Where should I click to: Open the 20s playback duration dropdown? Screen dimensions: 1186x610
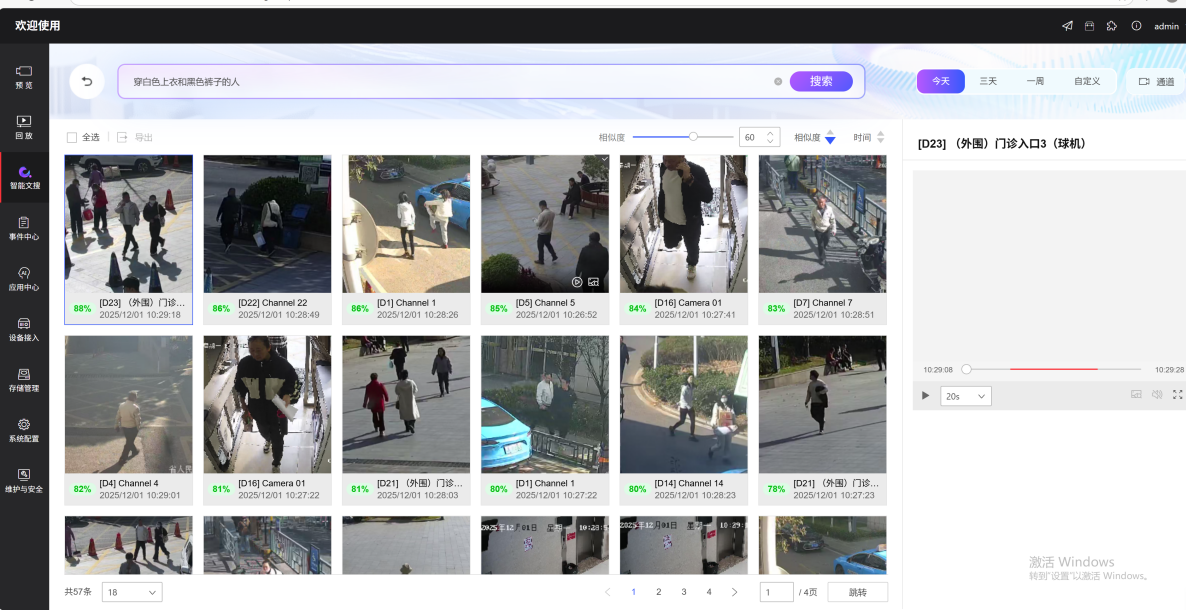click(x=966, y=396)
